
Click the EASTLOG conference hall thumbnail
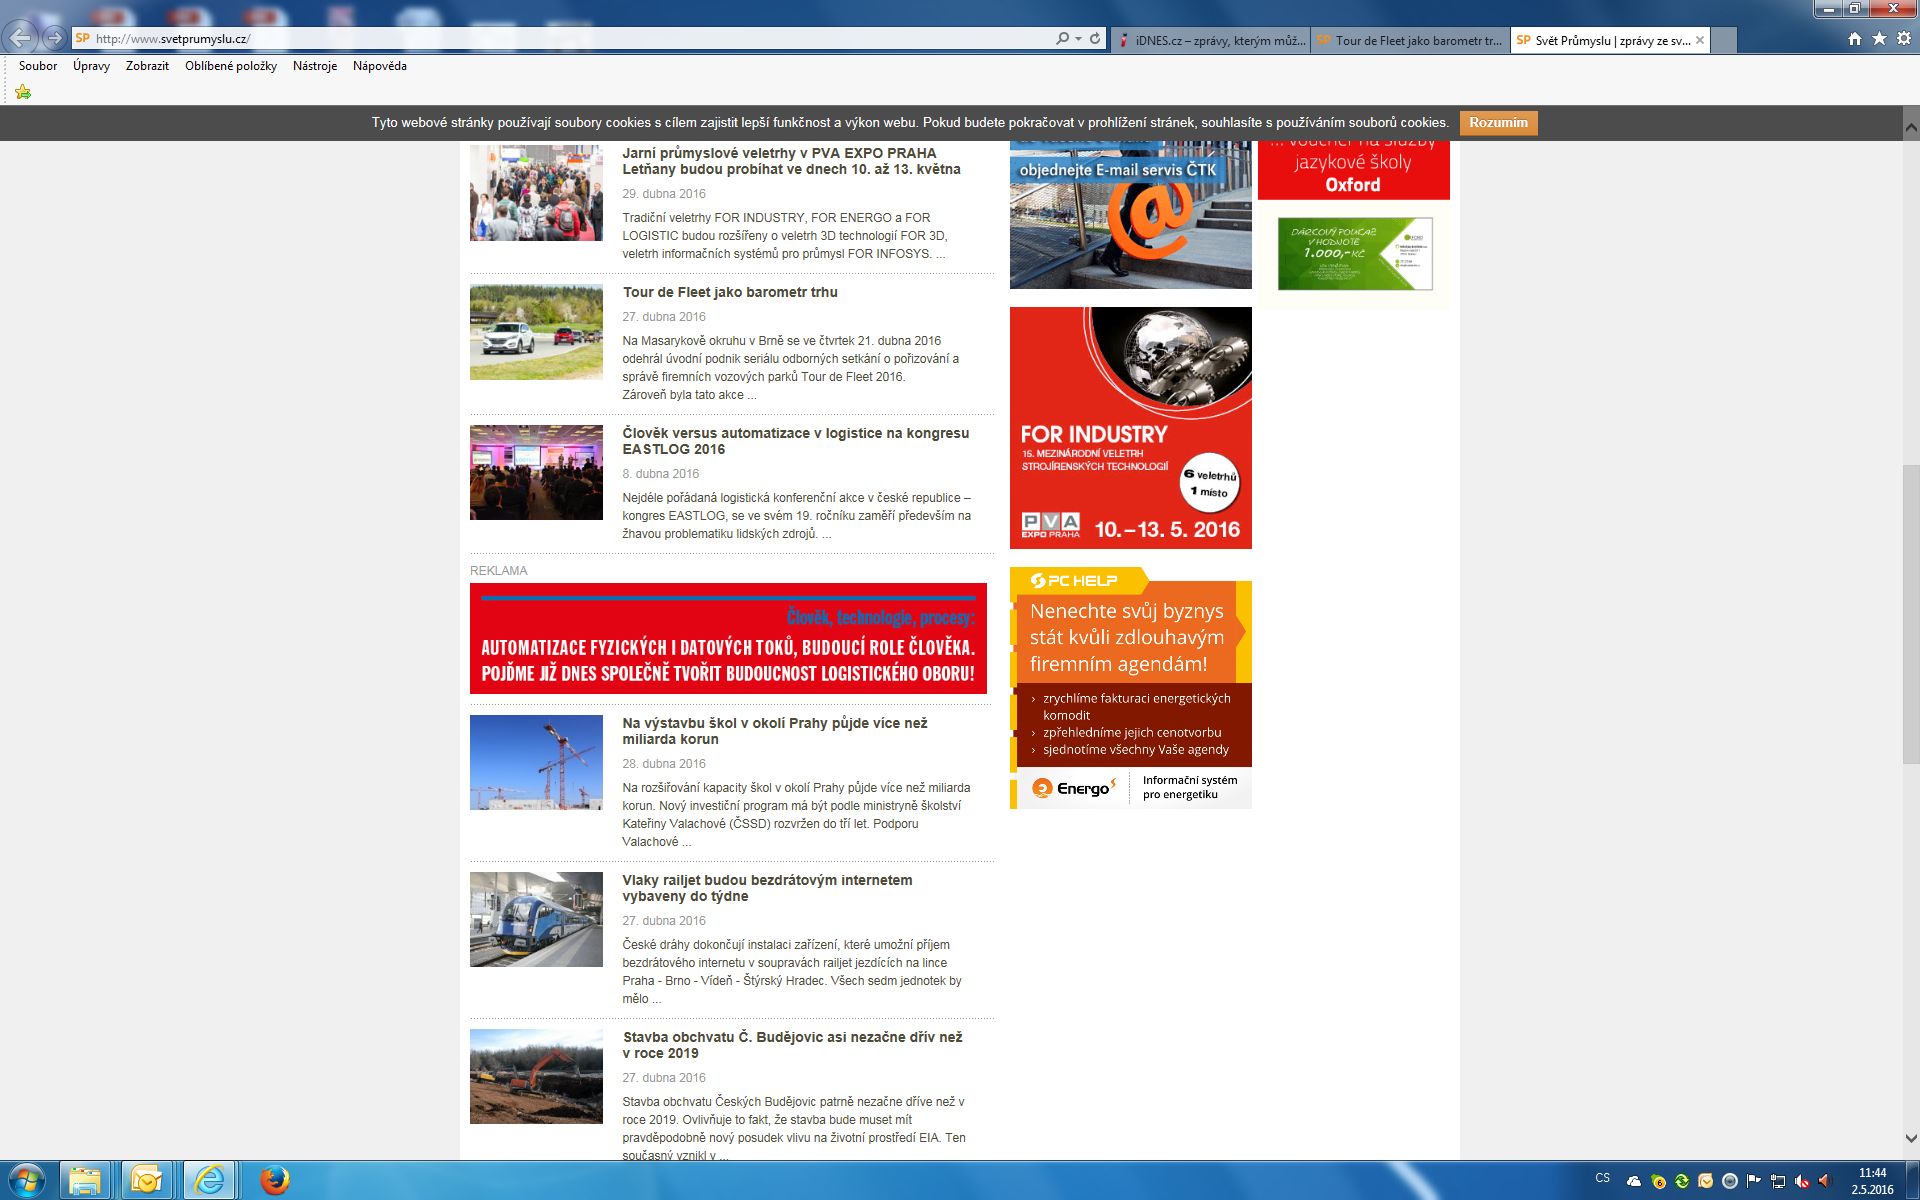coord(536,472)
